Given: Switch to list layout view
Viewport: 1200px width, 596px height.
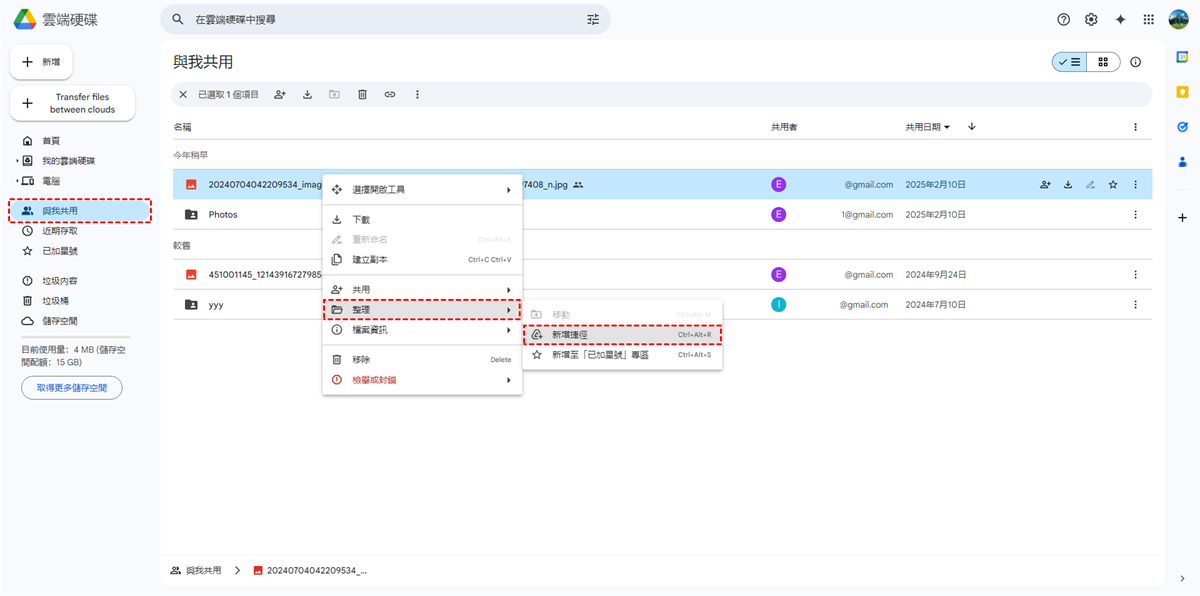Looking at the screenshot, I should (x=1069, y=62).
